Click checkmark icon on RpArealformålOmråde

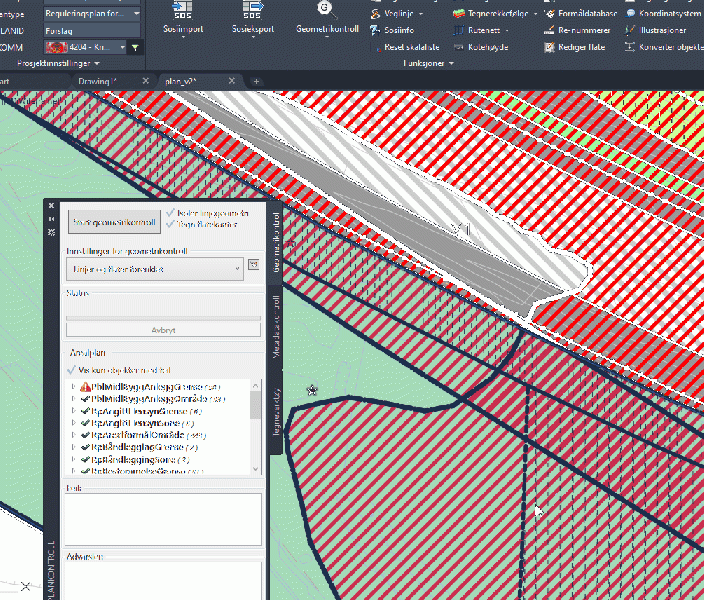[85, 435]
